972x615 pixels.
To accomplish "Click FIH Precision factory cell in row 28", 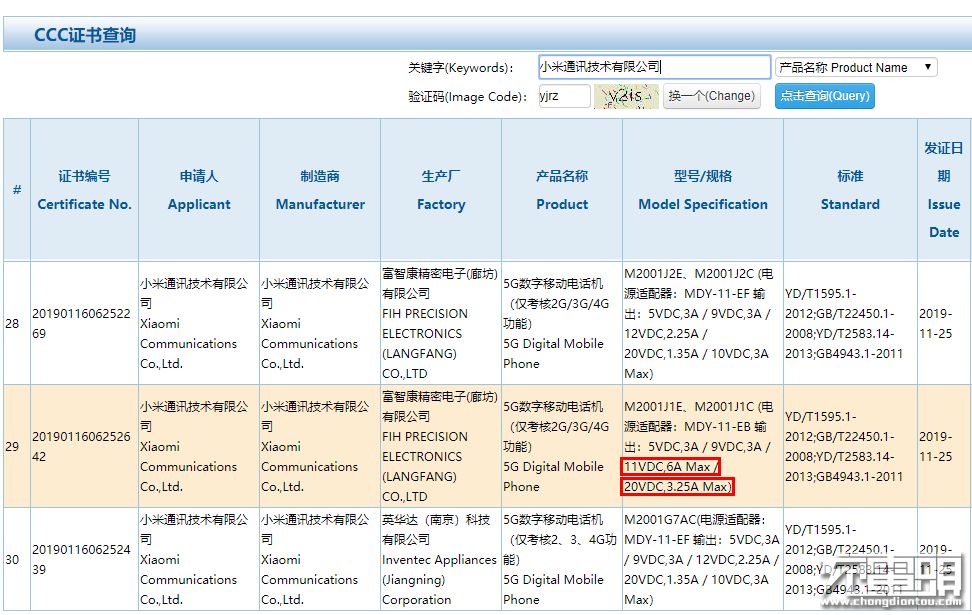I will [441, 324].
